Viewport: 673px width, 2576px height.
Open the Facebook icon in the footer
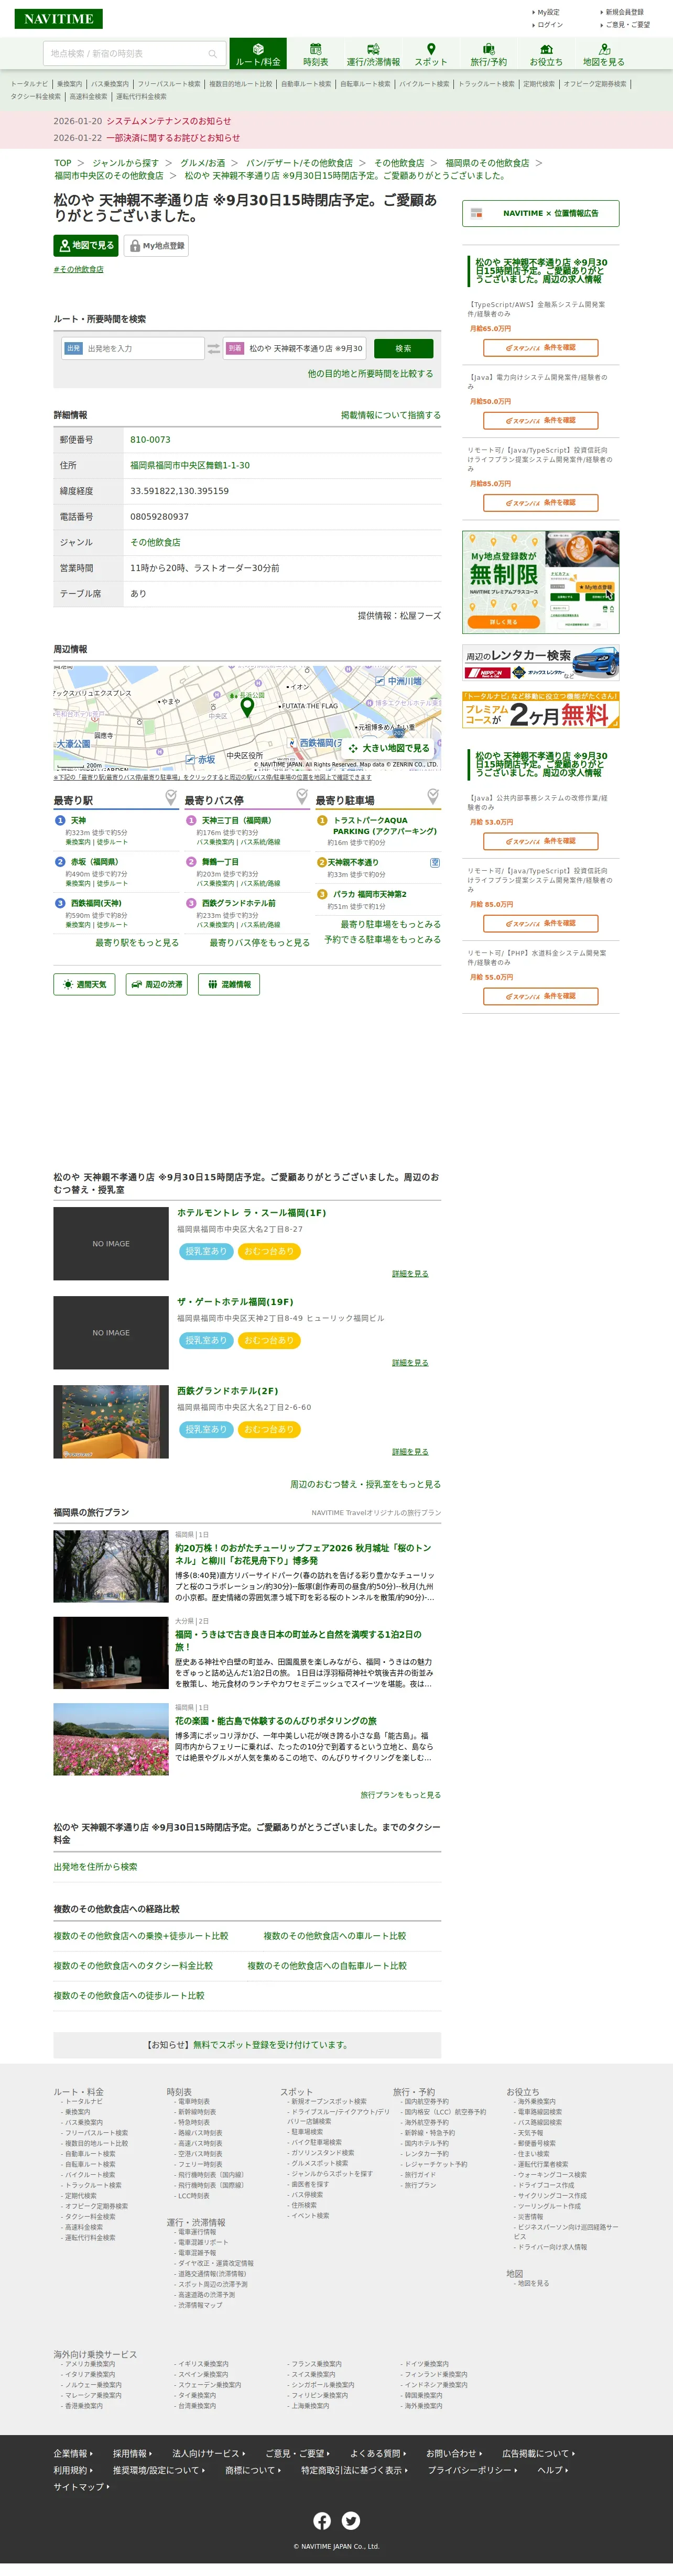(x=322, y=2521)
